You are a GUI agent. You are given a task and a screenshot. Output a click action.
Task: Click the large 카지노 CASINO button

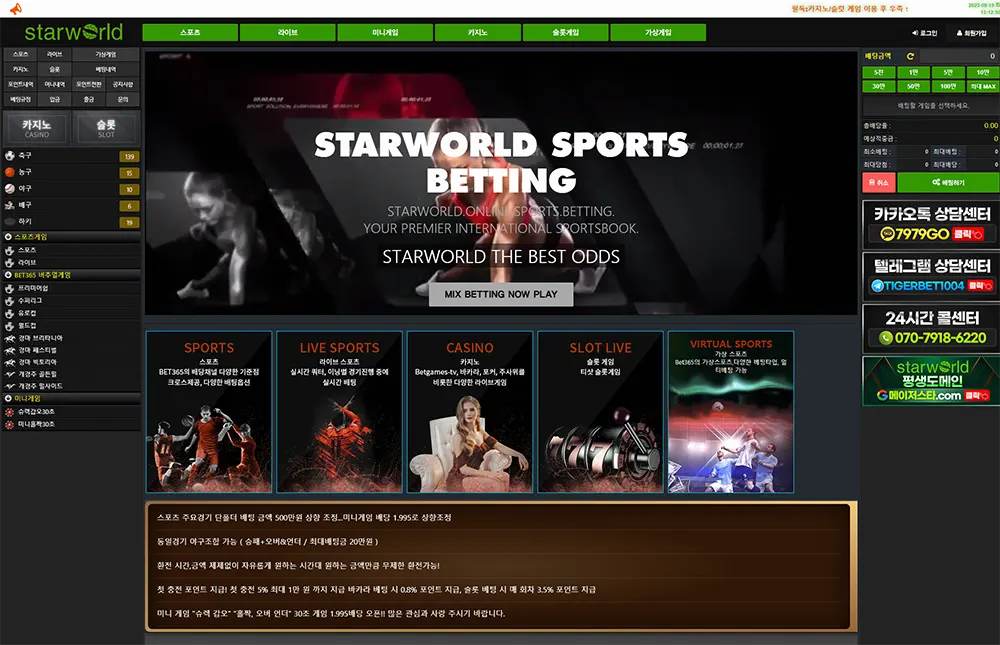36,128
